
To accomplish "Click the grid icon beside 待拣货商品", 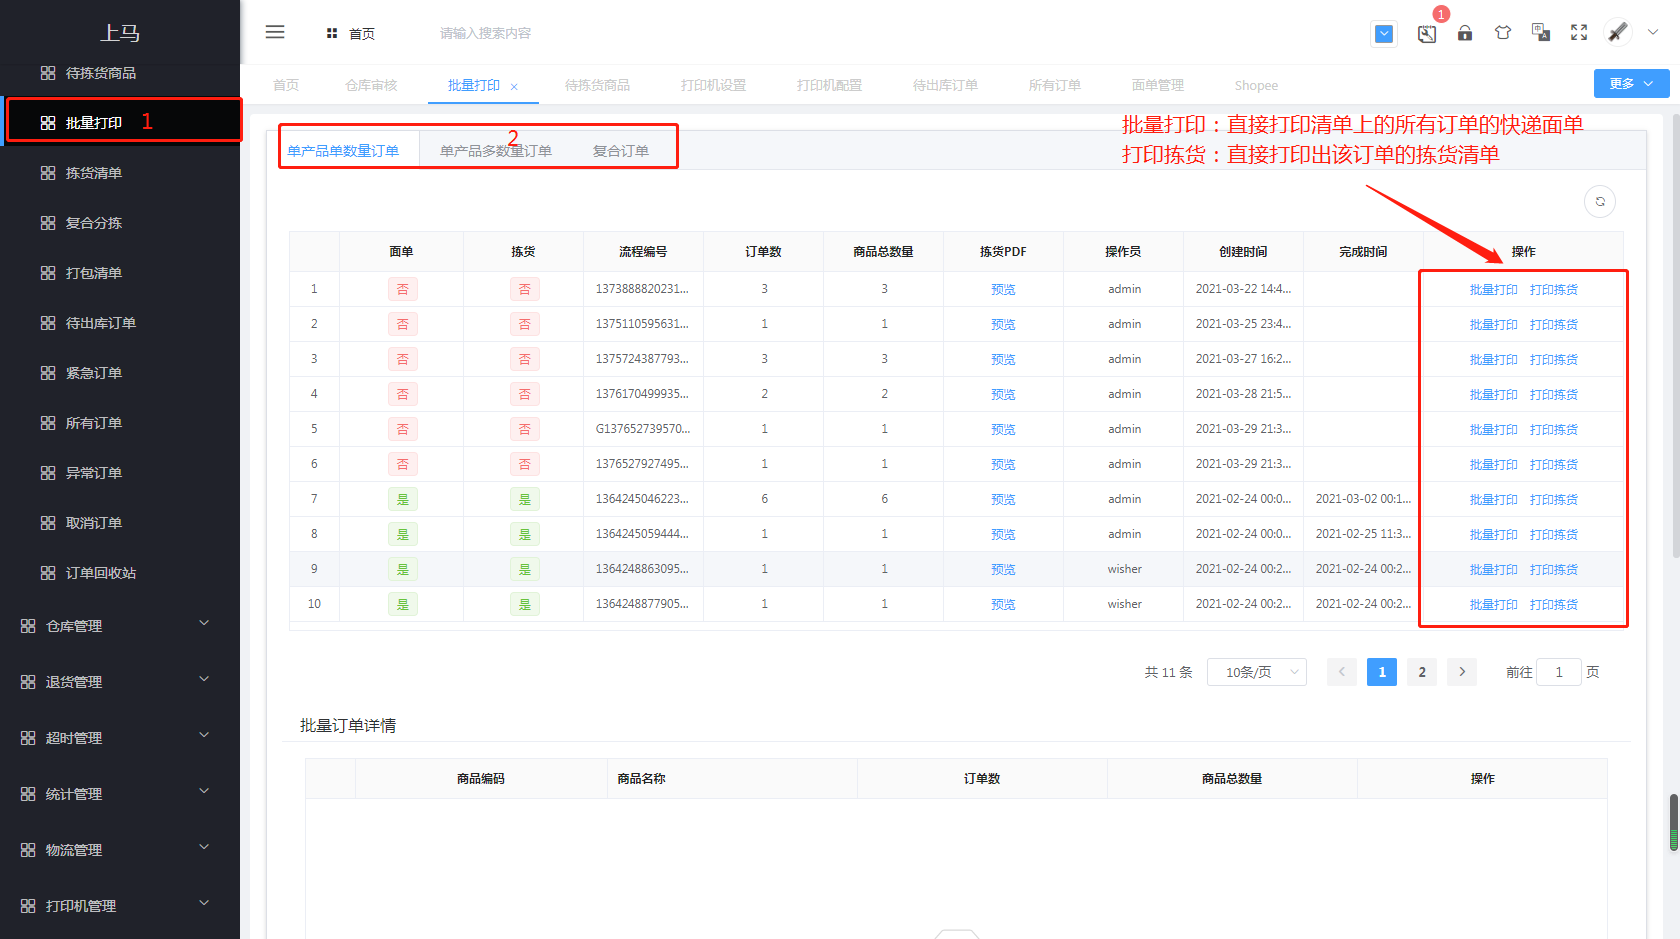I will tap(48, 73).
